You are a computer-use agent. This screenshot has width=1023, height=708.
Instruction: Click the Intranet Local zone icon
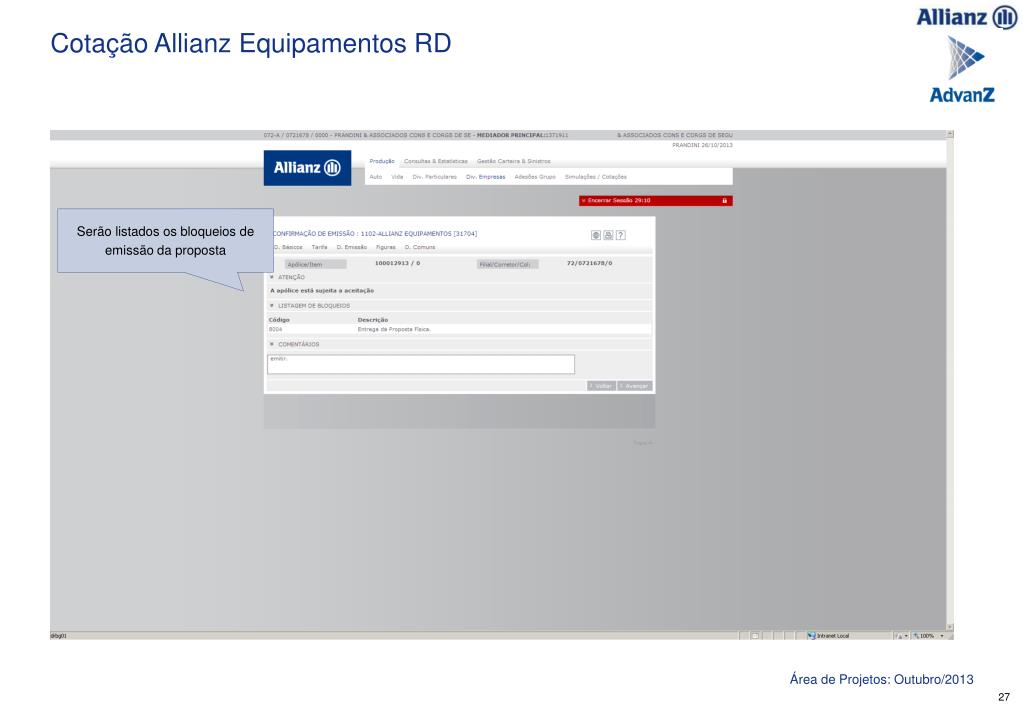coord(811,636)
